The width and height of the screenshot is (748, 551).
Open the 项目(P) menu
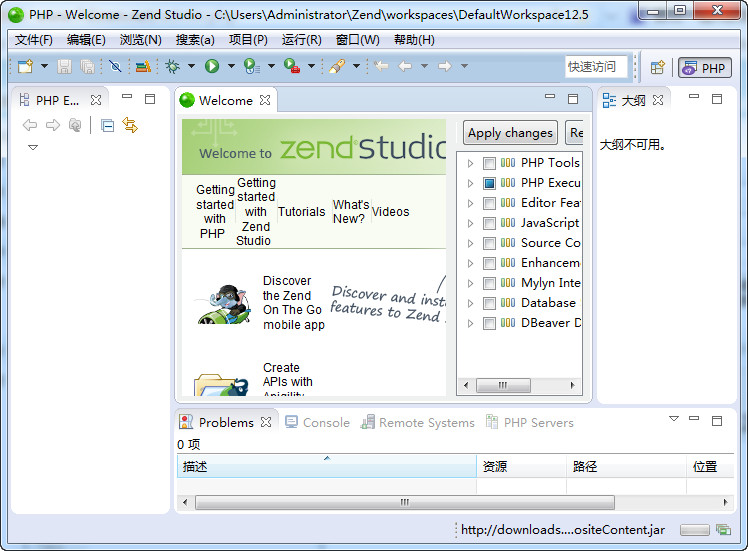[248, 40]
